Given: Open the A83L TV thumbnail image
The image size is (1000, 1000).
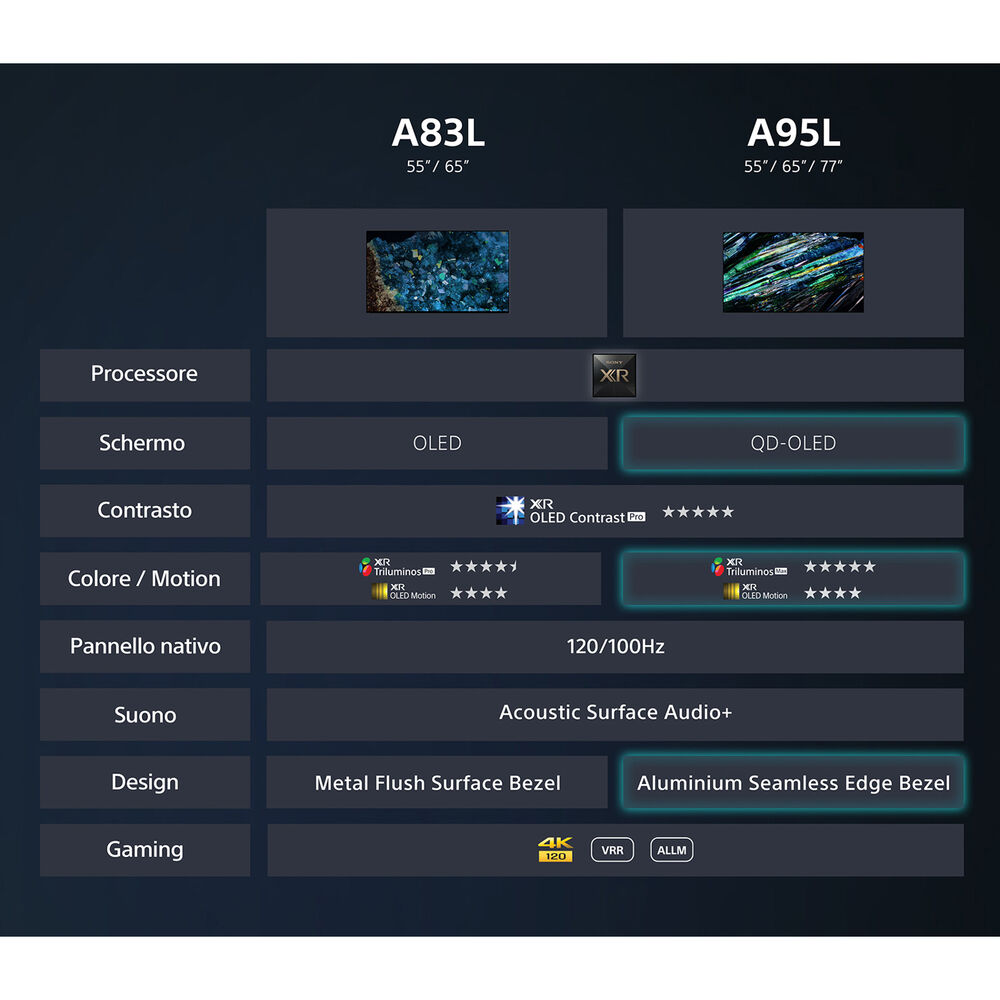Looking at the screenshot, I should click(x=437, y=272).
